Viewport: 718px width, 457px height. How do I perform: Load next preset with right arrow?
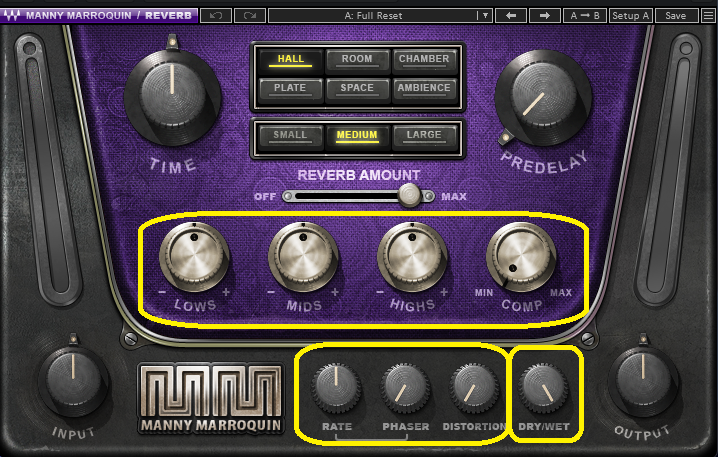pos(544,16)
